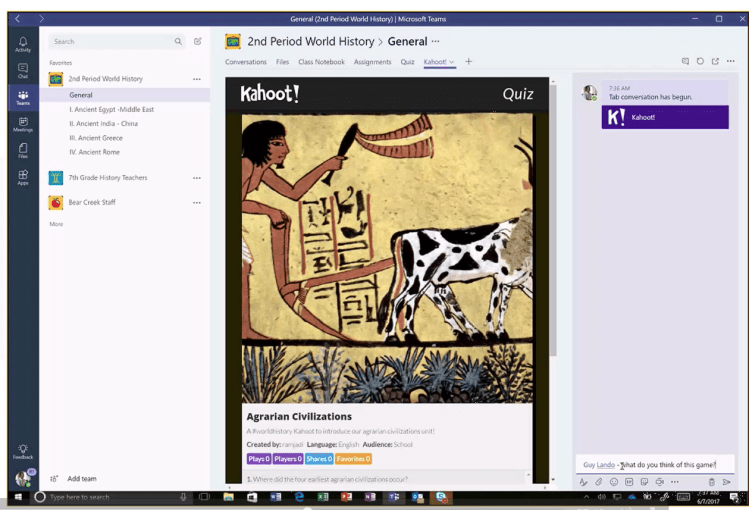Open the General channel options ellipsis in the header

[435, 41]
